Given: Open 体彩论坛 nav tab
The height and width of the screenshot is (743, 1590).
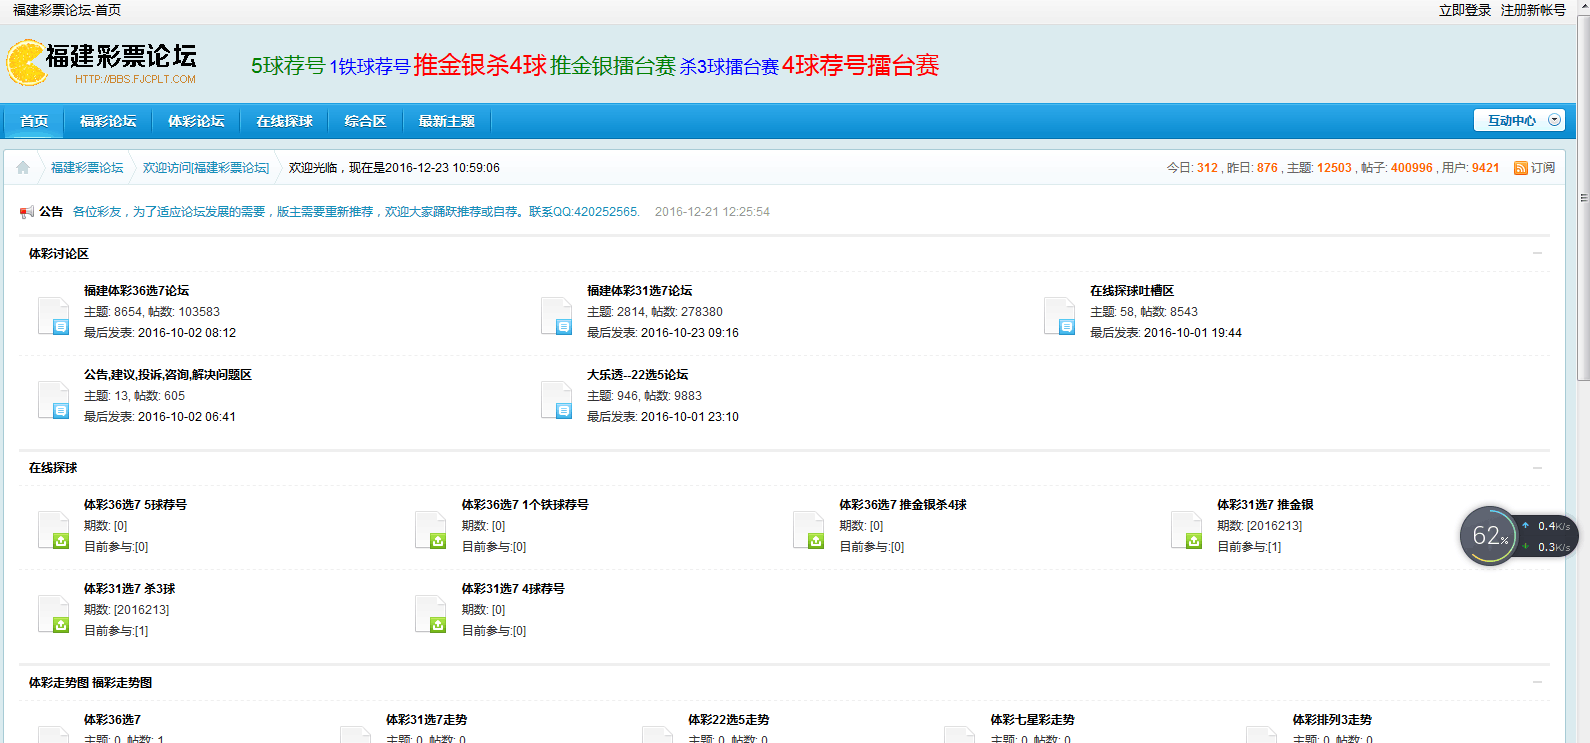Looking at the screenshot, I should 196,121.
